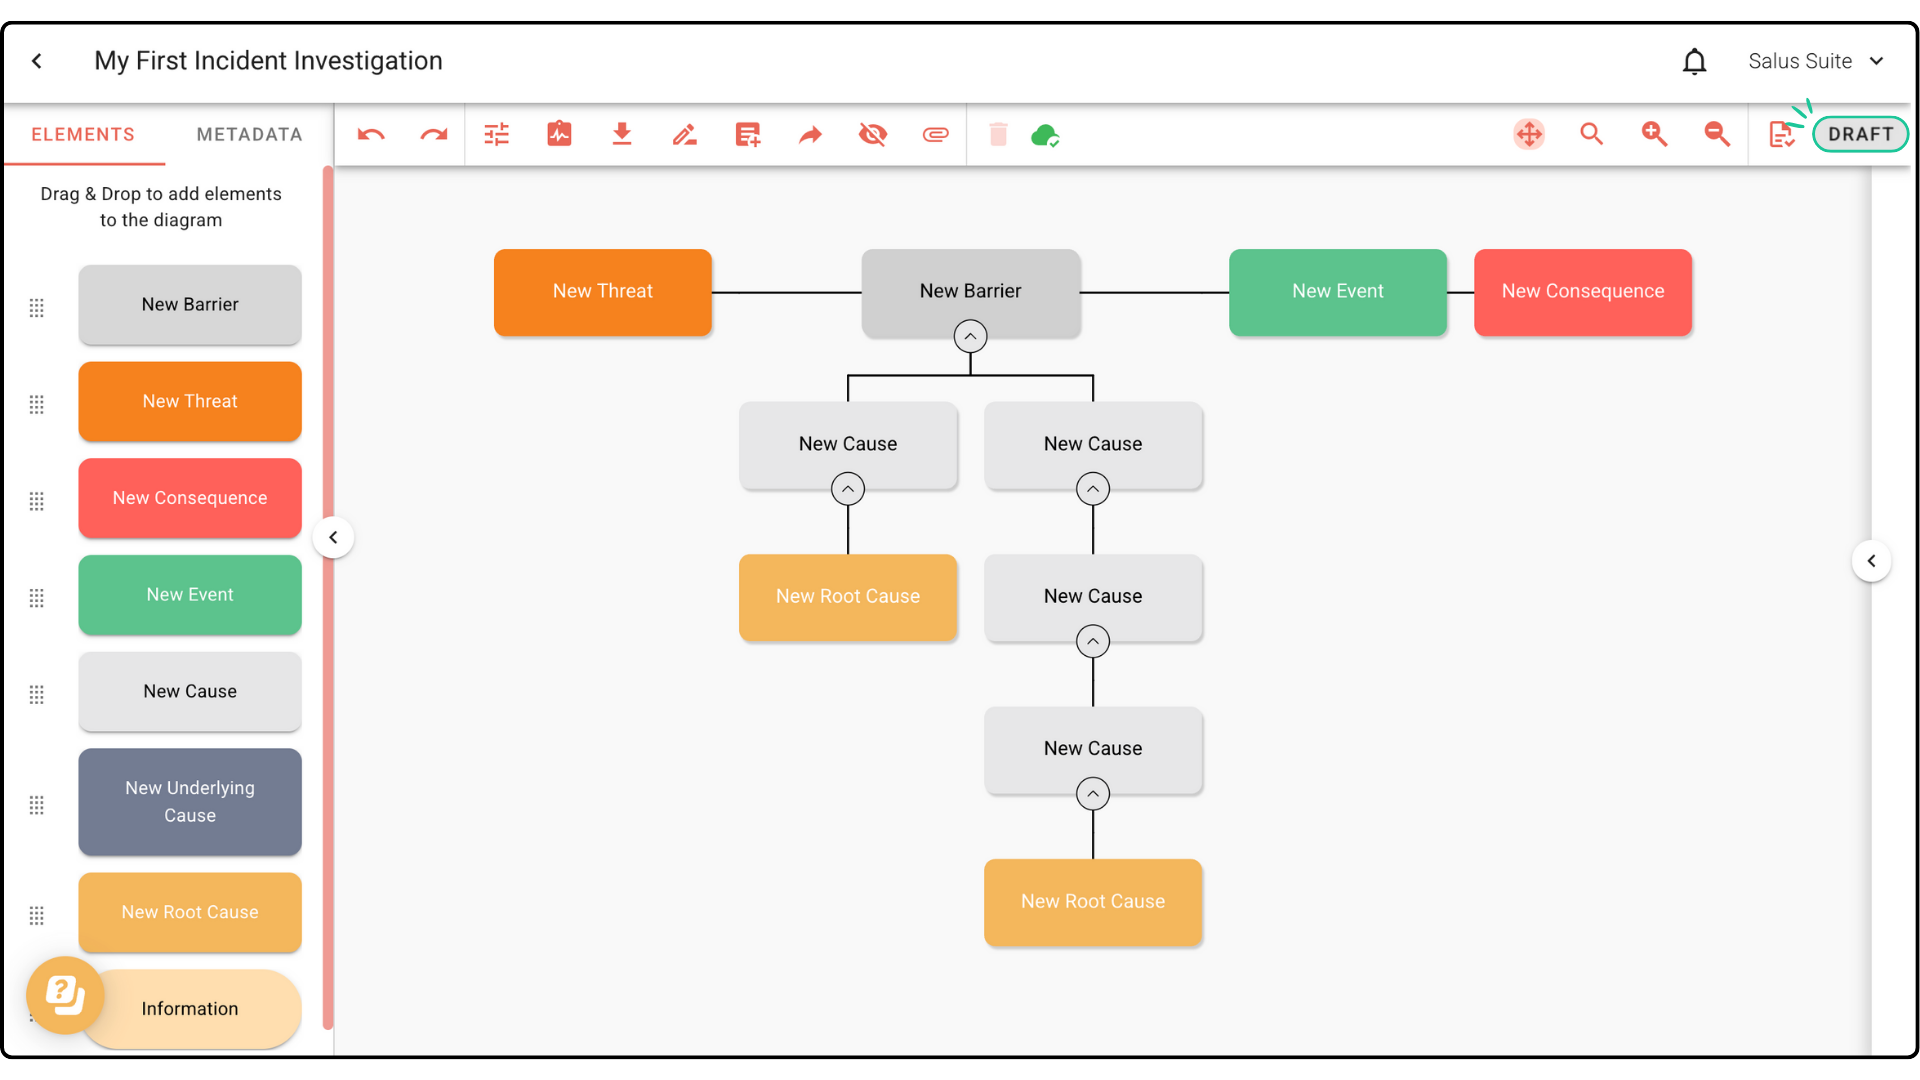Open the notifications bell
Image resolution: width=1920 pixels, height=1080 pixels.
click(x=1694, y=62)
